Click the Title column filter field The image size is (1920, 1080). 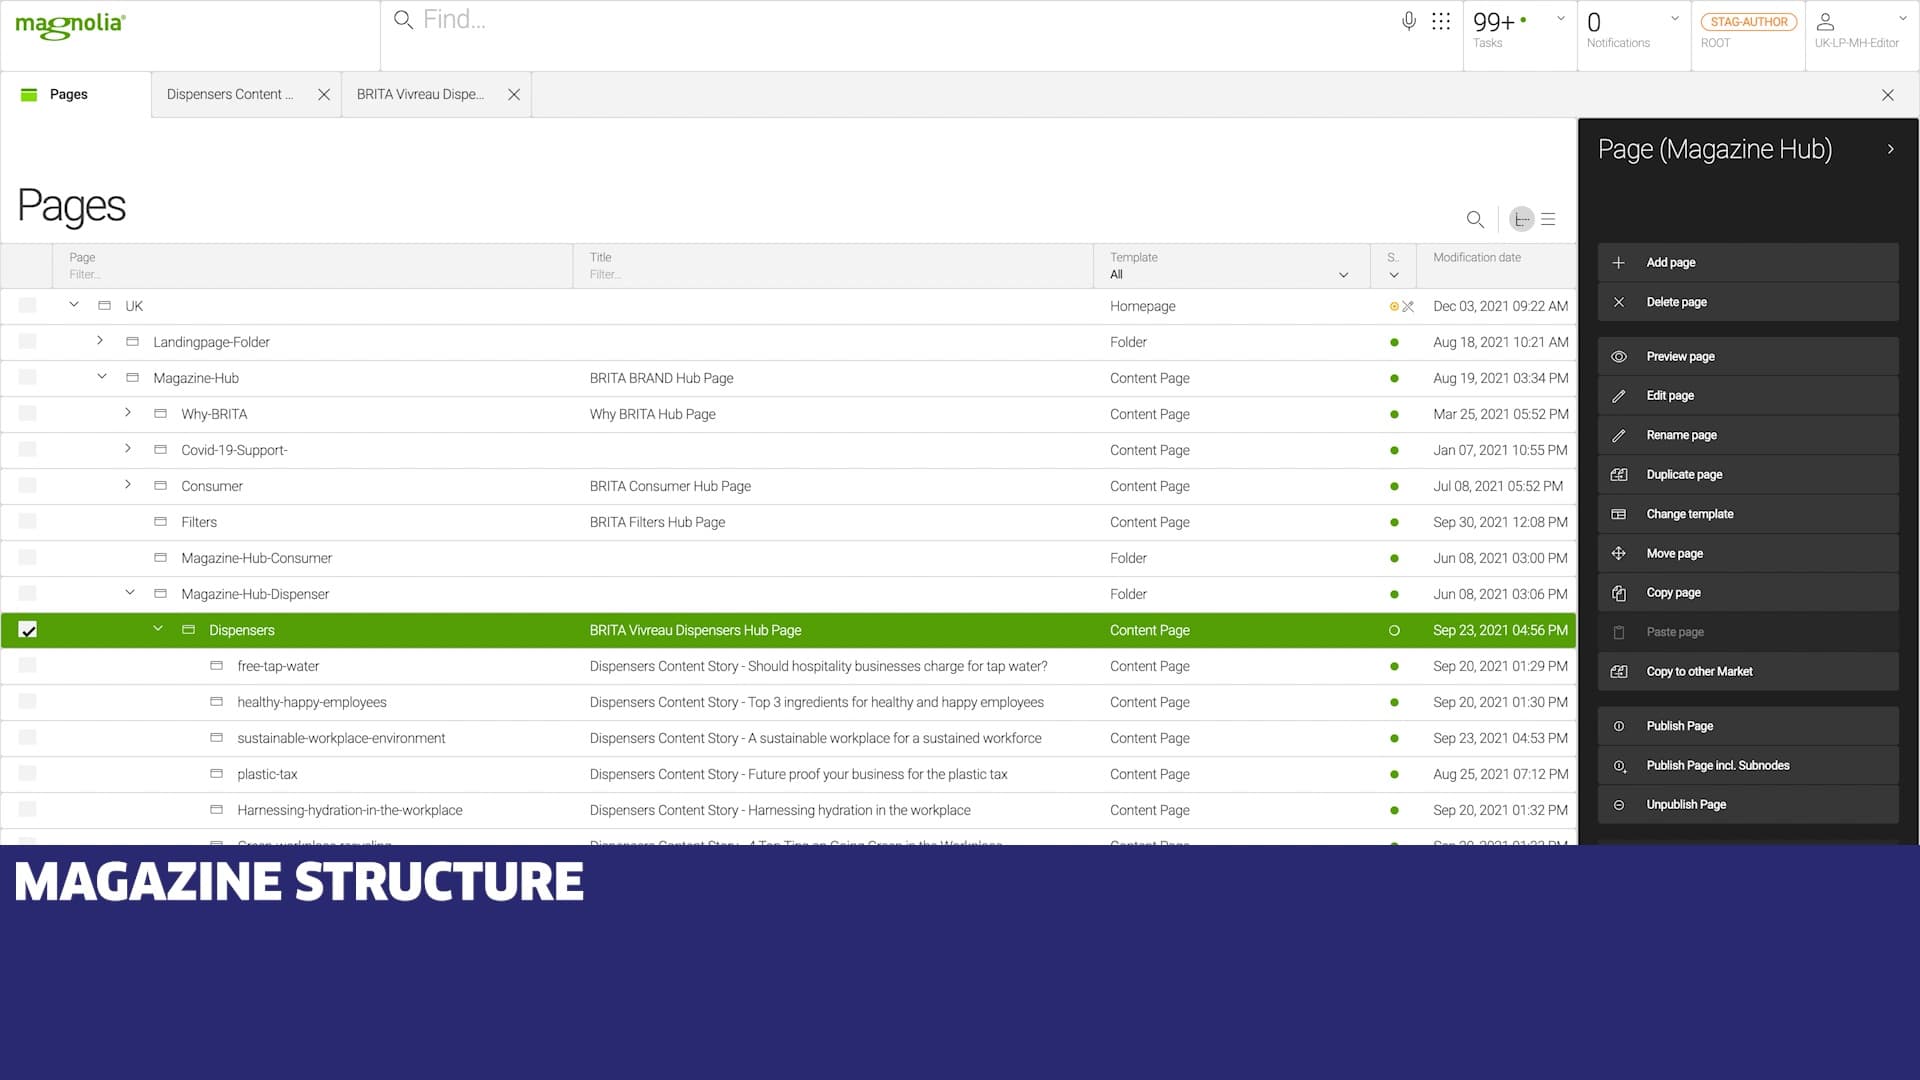click(835, 275)
